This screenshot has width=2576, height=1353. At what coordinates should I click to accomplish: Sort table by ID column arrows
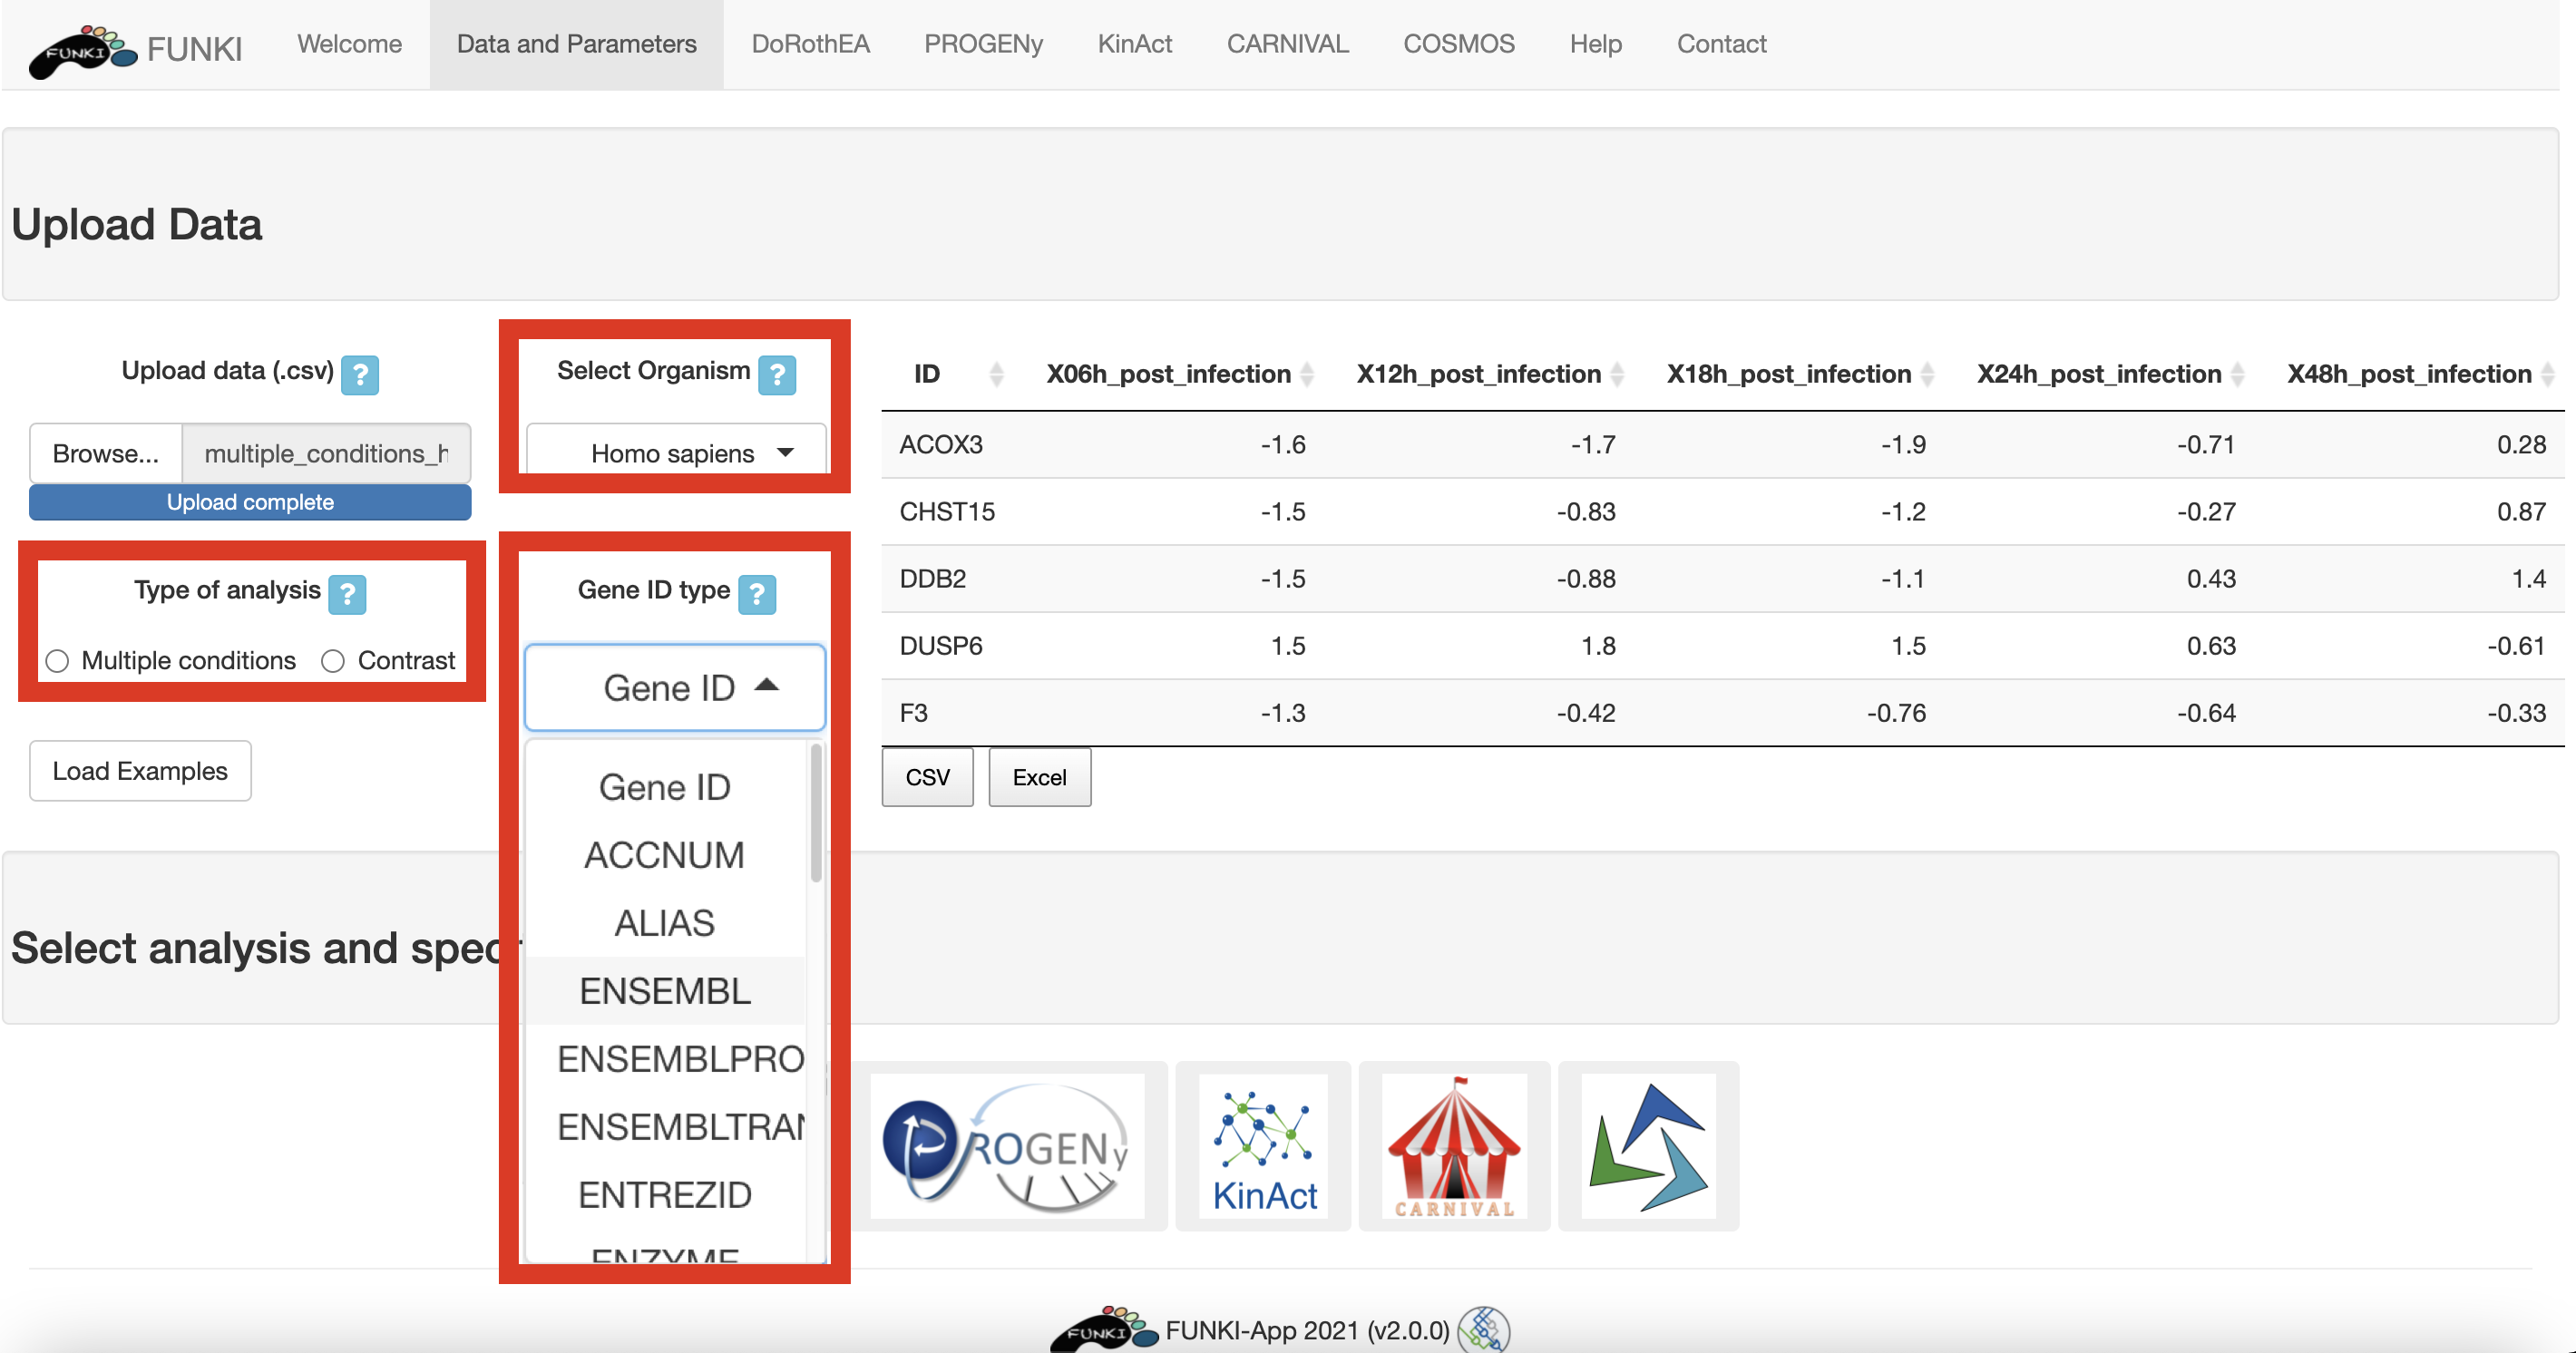996,375
